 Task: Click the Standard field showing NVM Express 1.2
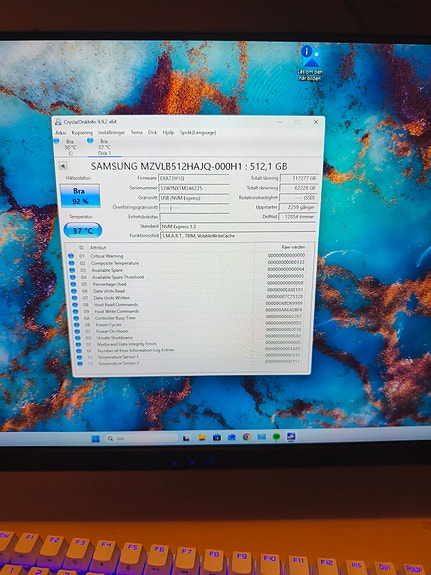(x=238, y=227)
